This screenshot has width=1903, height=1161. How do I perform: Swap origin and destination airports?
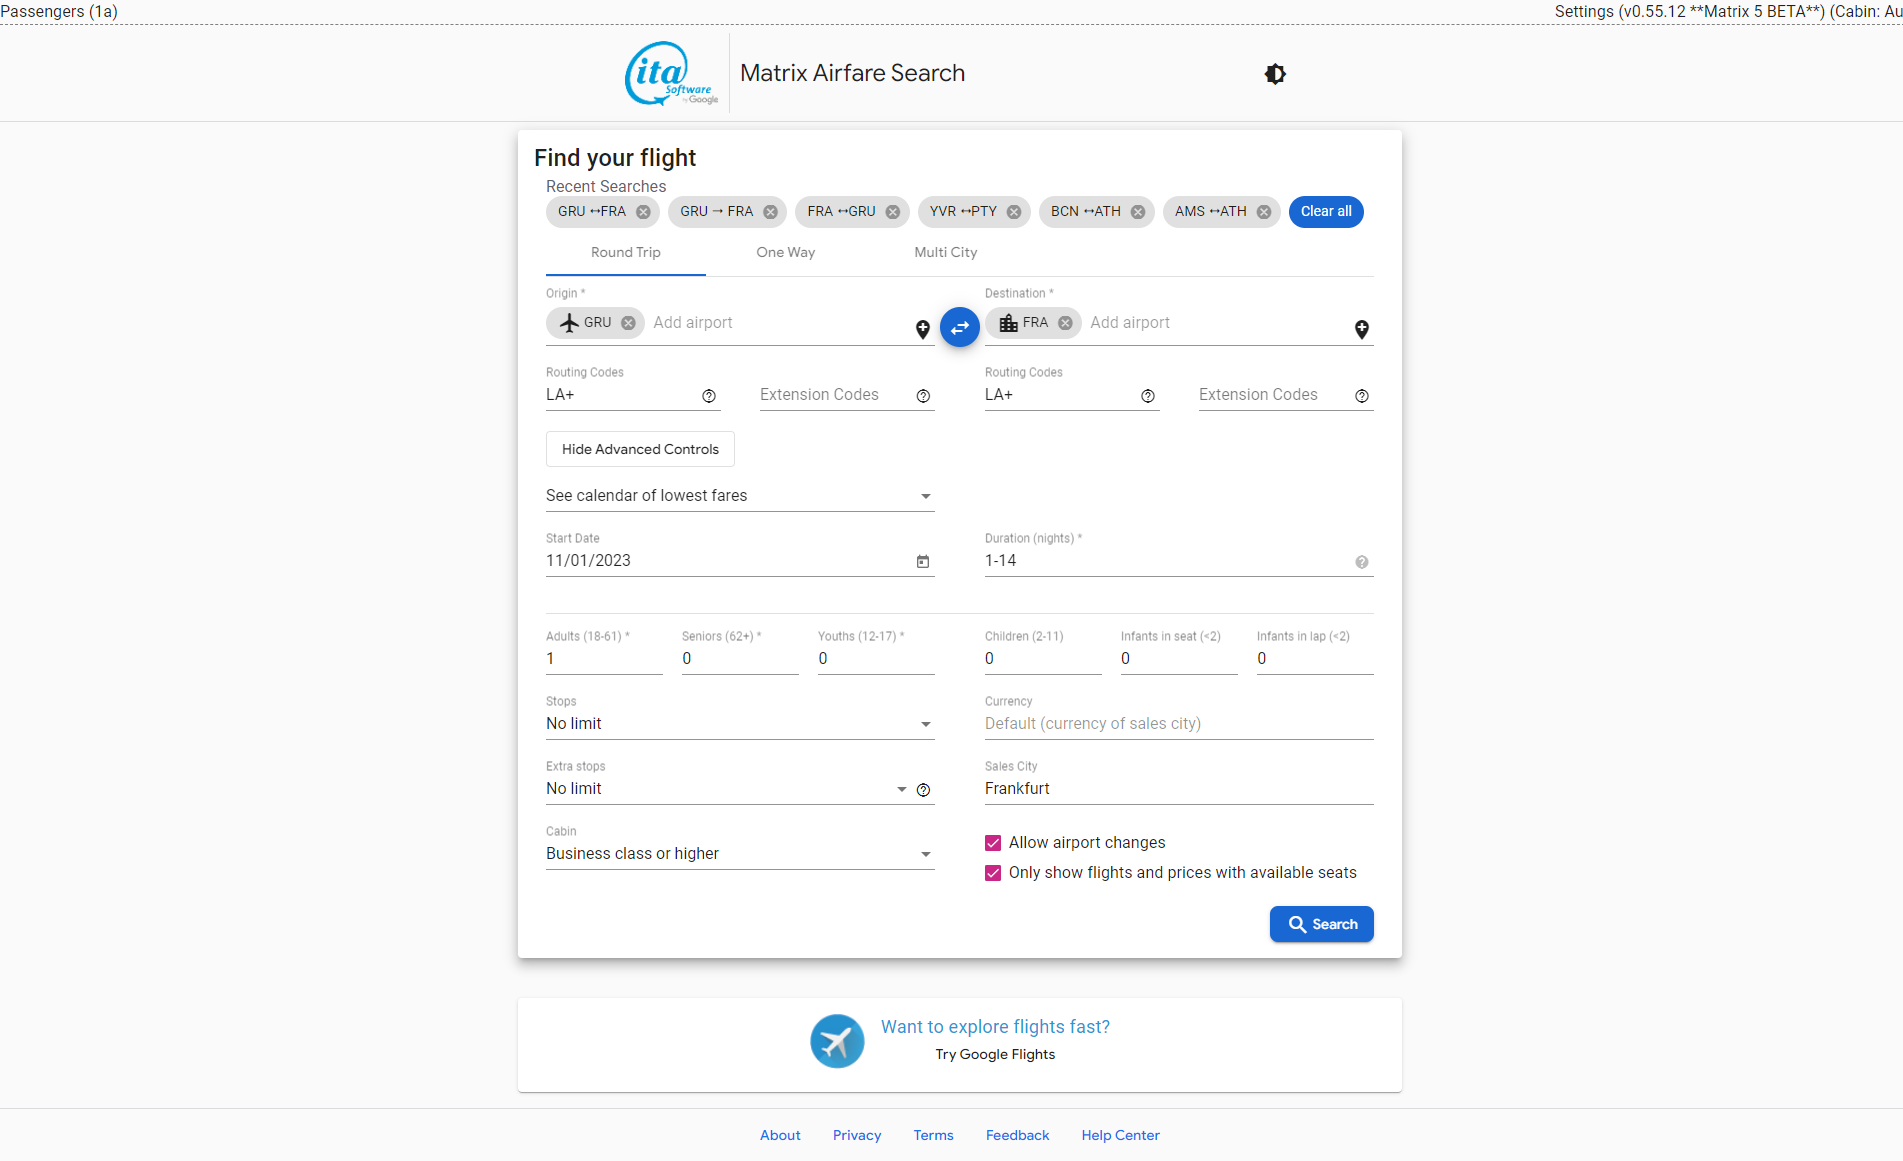point(959,327)
